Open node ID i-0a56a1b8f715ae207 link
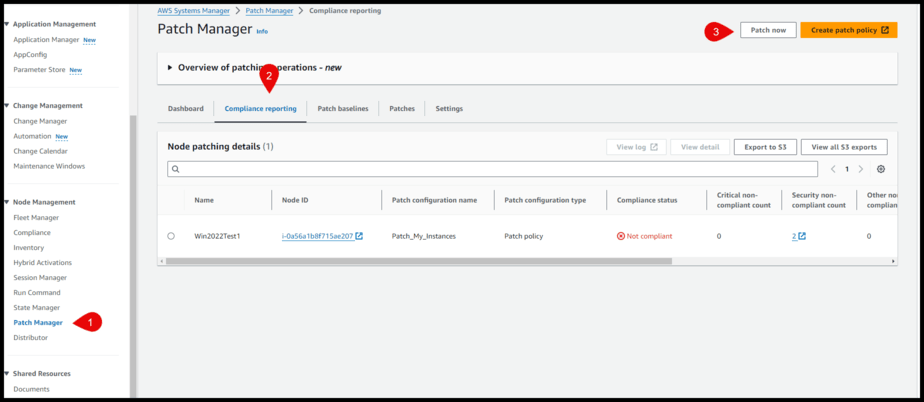This screenshot has height=402, width=924. tap(318, 236)
